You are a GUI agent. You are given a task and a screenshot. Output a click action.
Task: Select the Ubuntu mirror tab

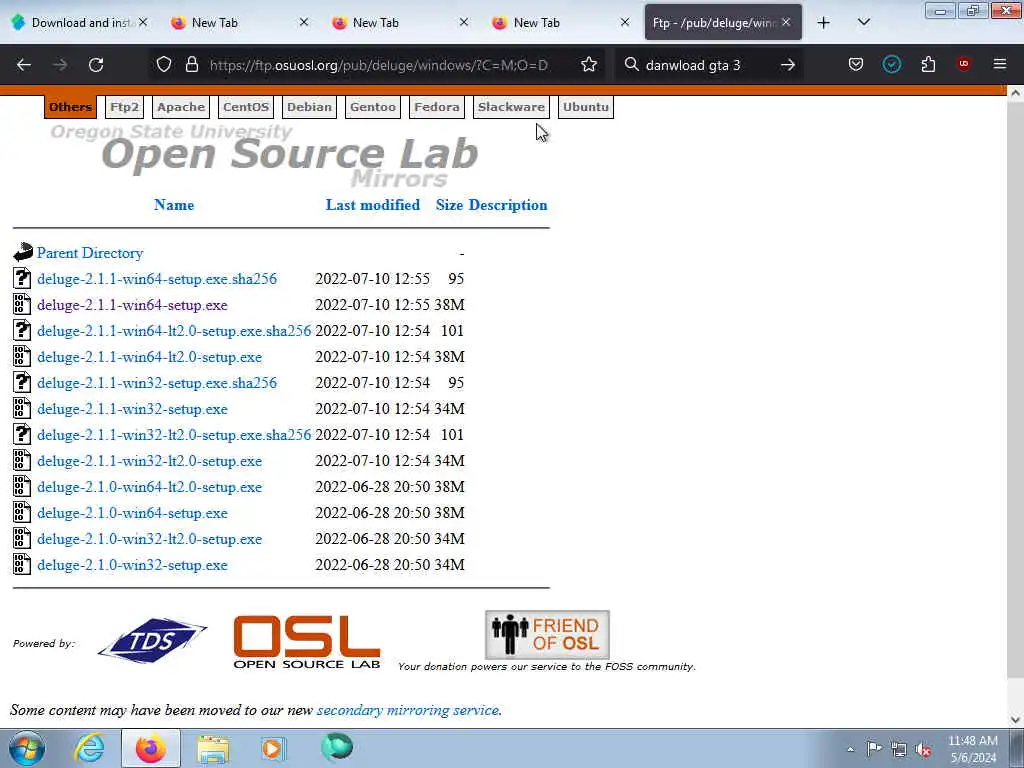click(585, 107)
